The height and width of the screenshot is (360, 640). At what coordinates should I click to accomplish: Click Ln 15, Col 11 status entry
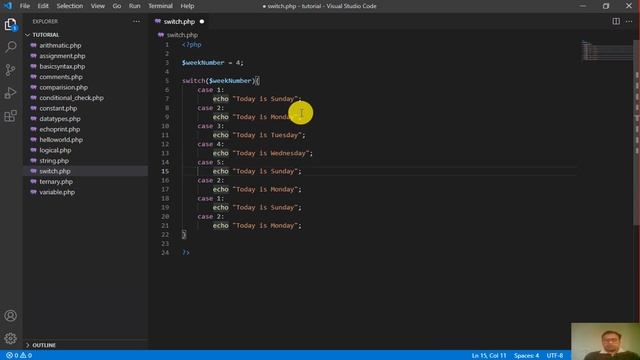coord(489,356)
